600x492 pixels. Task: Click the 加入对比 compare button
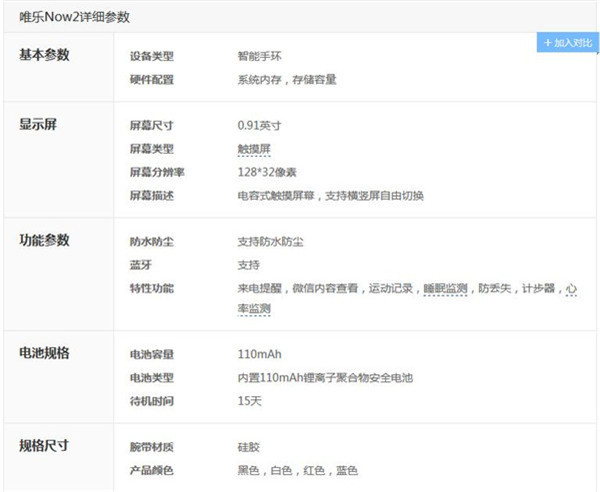(x=567, y=42)
